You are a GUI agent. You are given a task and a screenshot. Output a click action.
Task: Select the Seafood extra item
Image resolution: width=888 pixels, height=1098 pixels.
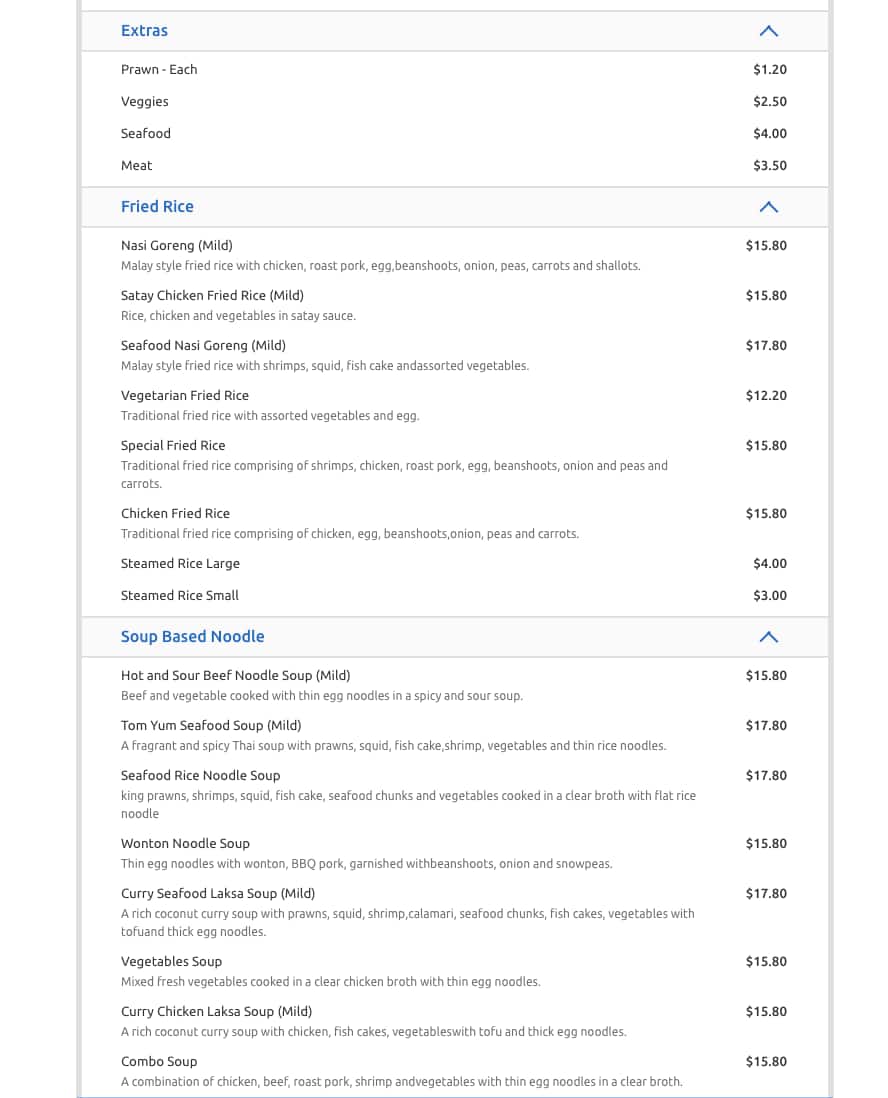145,133
